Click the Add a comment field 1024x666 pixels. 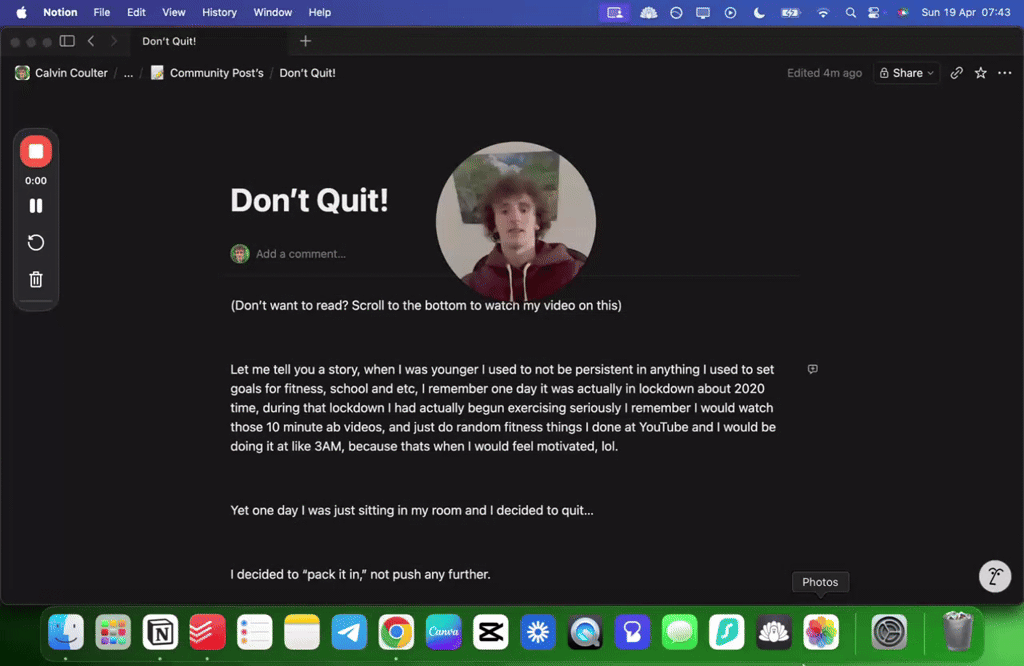click(x=300, y=253)
